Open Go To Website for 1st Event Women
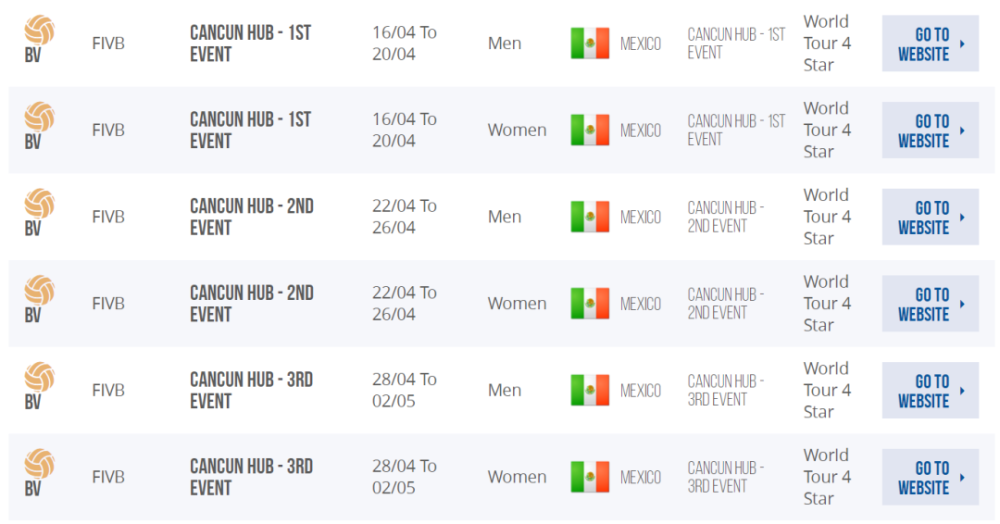Viewport: 1000px width, 524px height. tap(930, 130)
